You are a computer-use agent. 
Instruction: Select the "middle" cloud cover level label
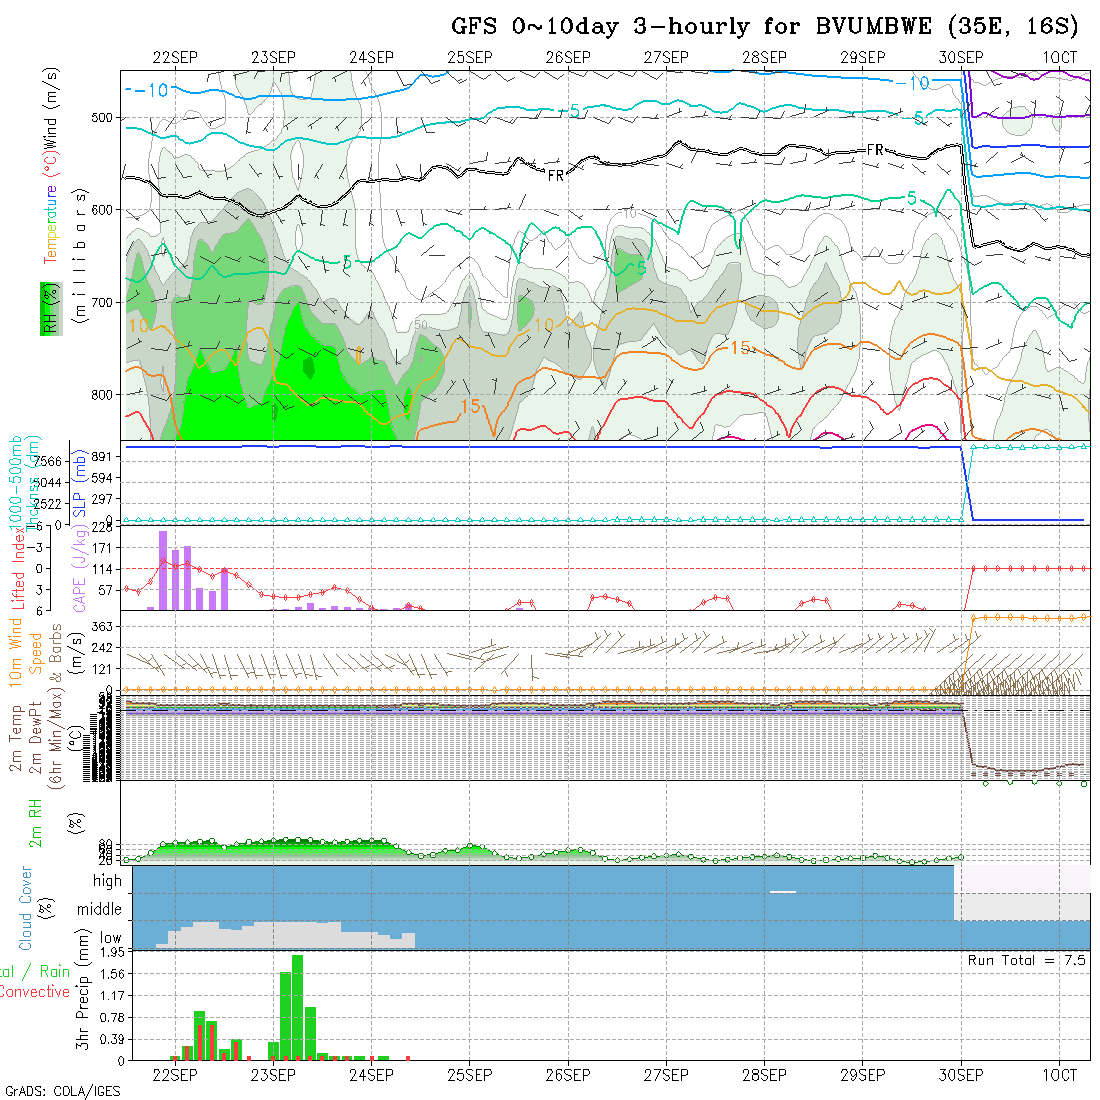100,910
